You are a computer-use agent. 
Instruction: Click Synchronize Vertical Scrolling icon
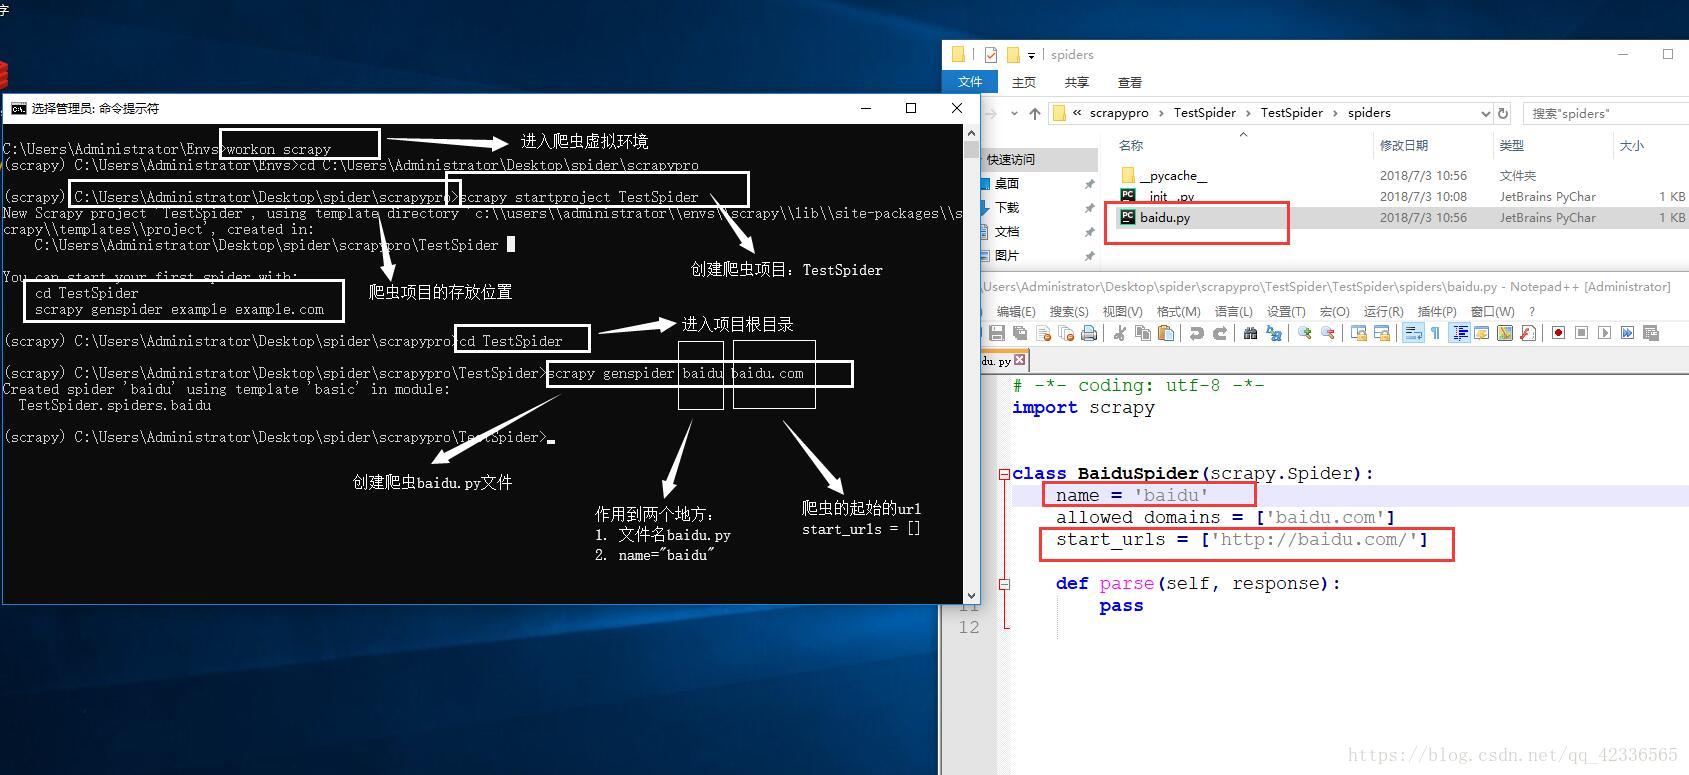(1358, 333)
